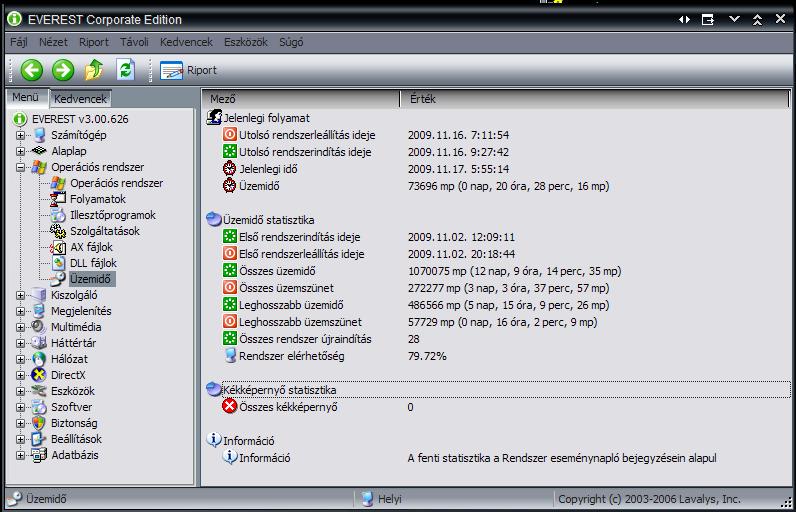
Task: Click the Érték column header
Action: pyautogui.click(x=594, y=99)
